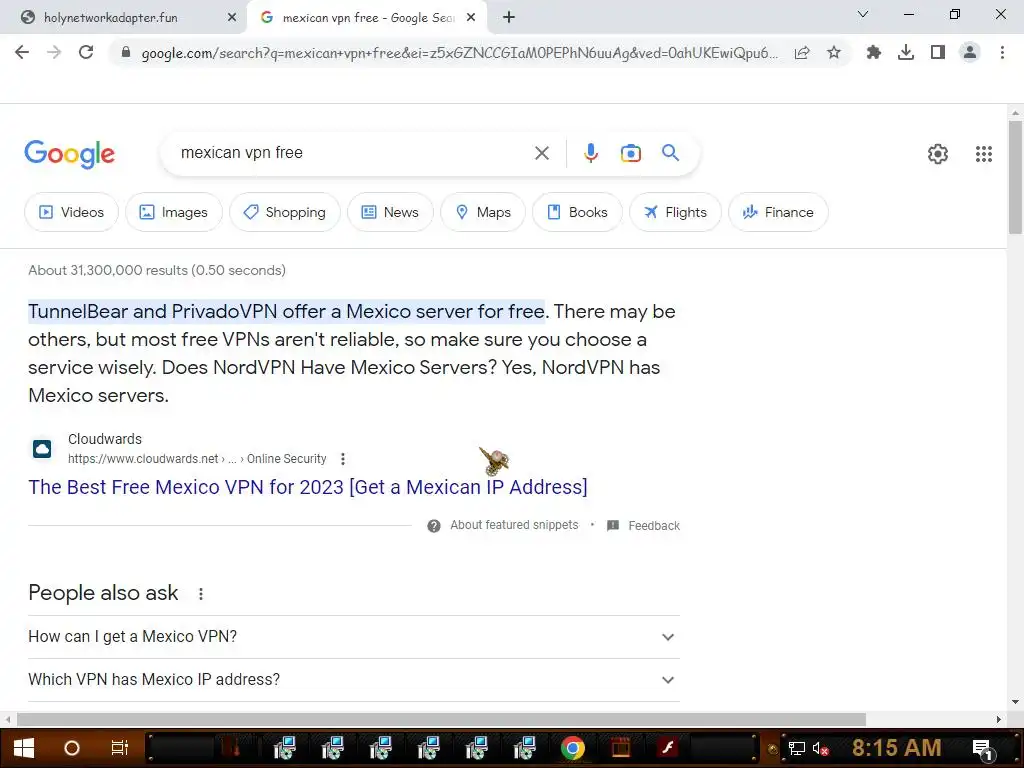Select the mexican vpn free Google tab

(368, 18)
